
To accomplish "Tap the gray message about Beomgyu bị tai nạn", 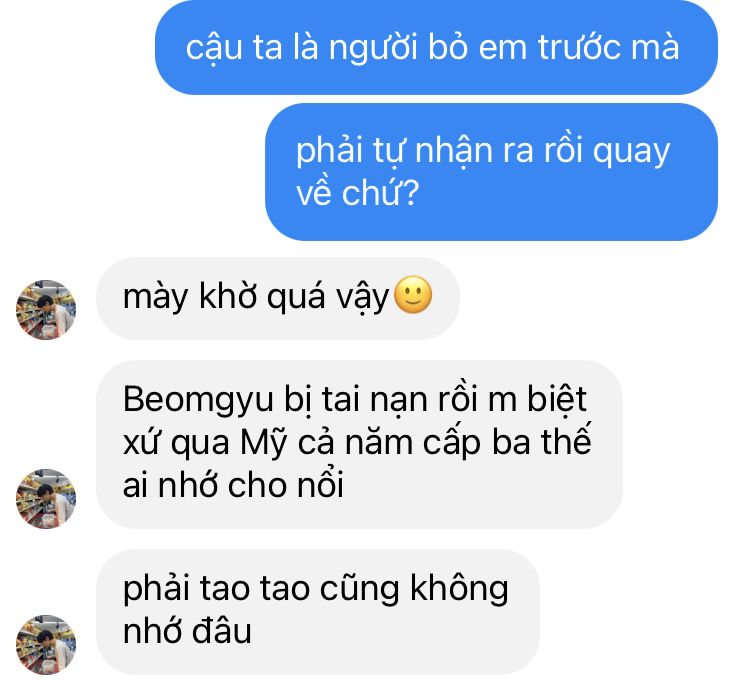I will pos(359,444).
